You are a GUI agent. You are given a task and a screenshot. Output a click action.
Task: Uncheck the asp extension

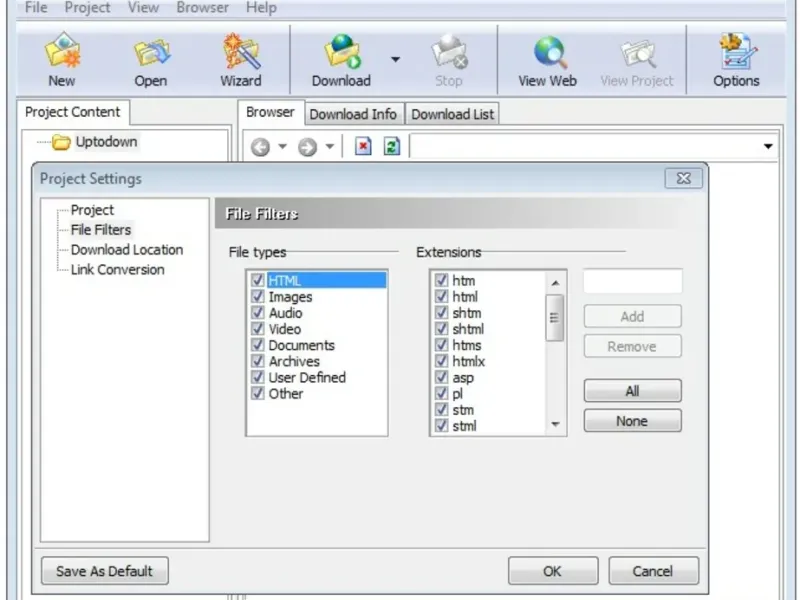(x=441, y=377)
